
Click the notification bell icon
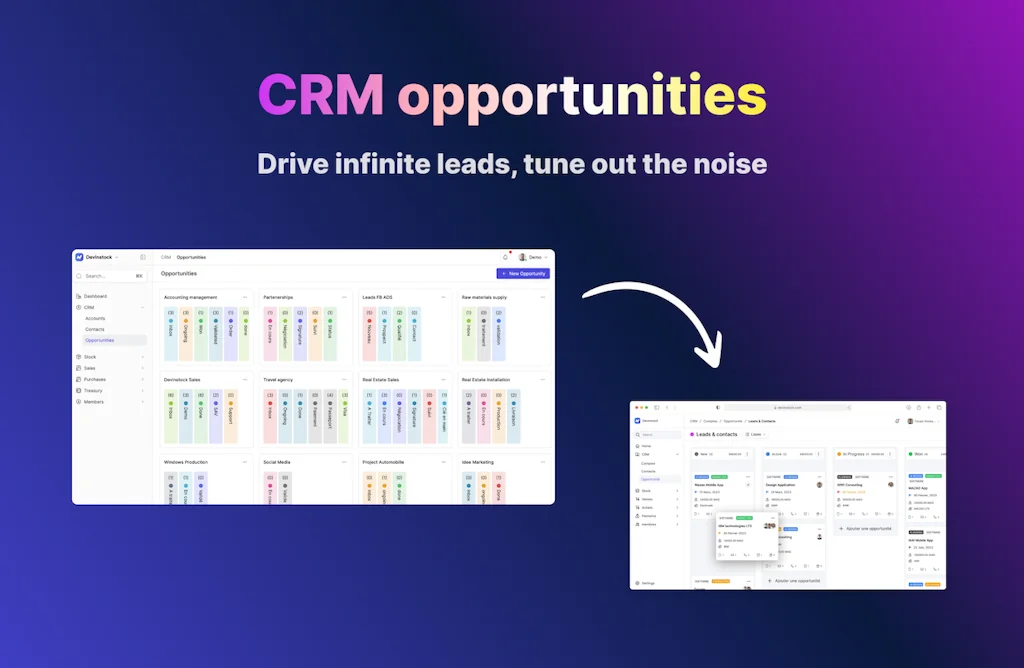point(505,257)
